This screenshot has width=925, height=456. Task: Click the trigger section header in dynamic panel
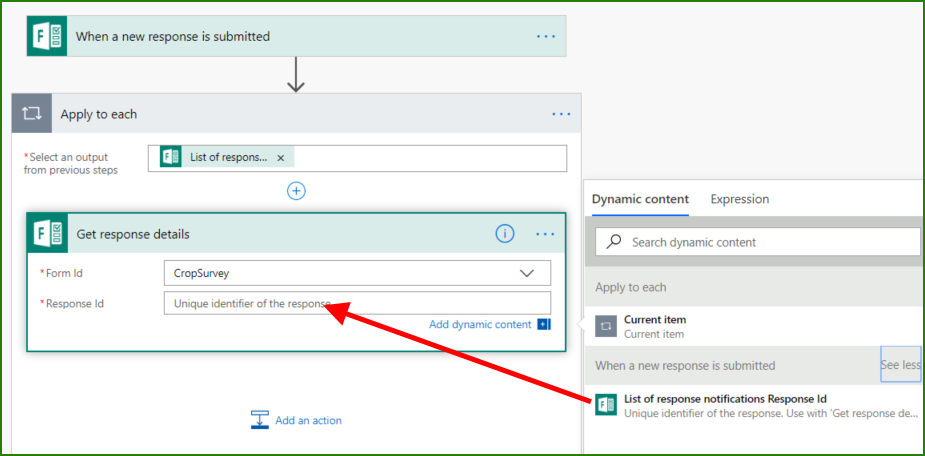[x=685, y=366]
